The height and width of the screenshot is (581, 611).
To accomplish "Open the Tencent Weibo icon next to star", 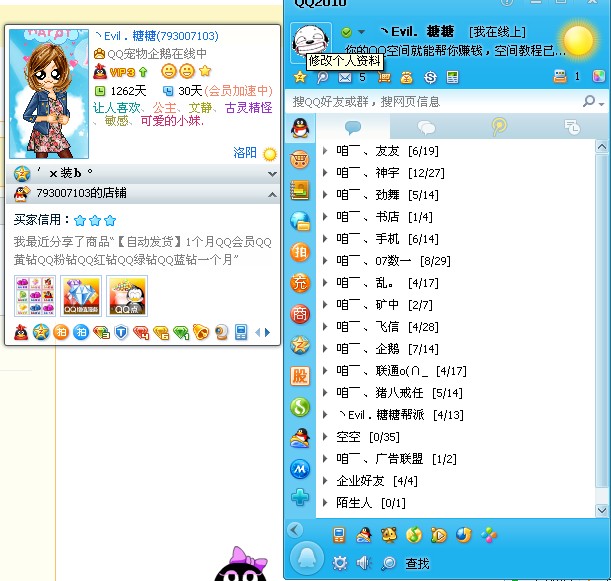I will (322, 77).
